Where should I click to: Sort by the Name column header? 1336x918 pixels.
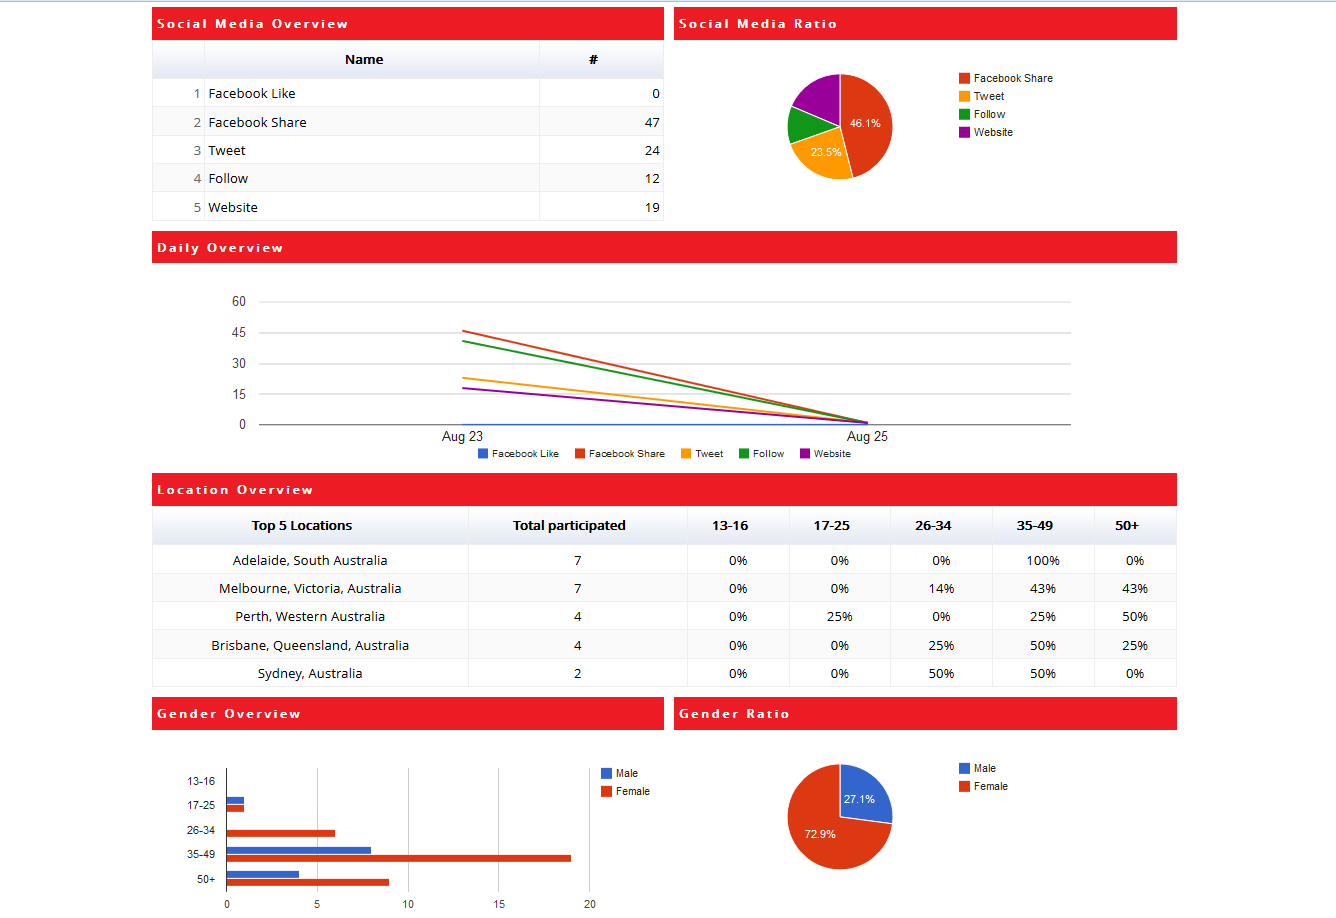(364, 60)
